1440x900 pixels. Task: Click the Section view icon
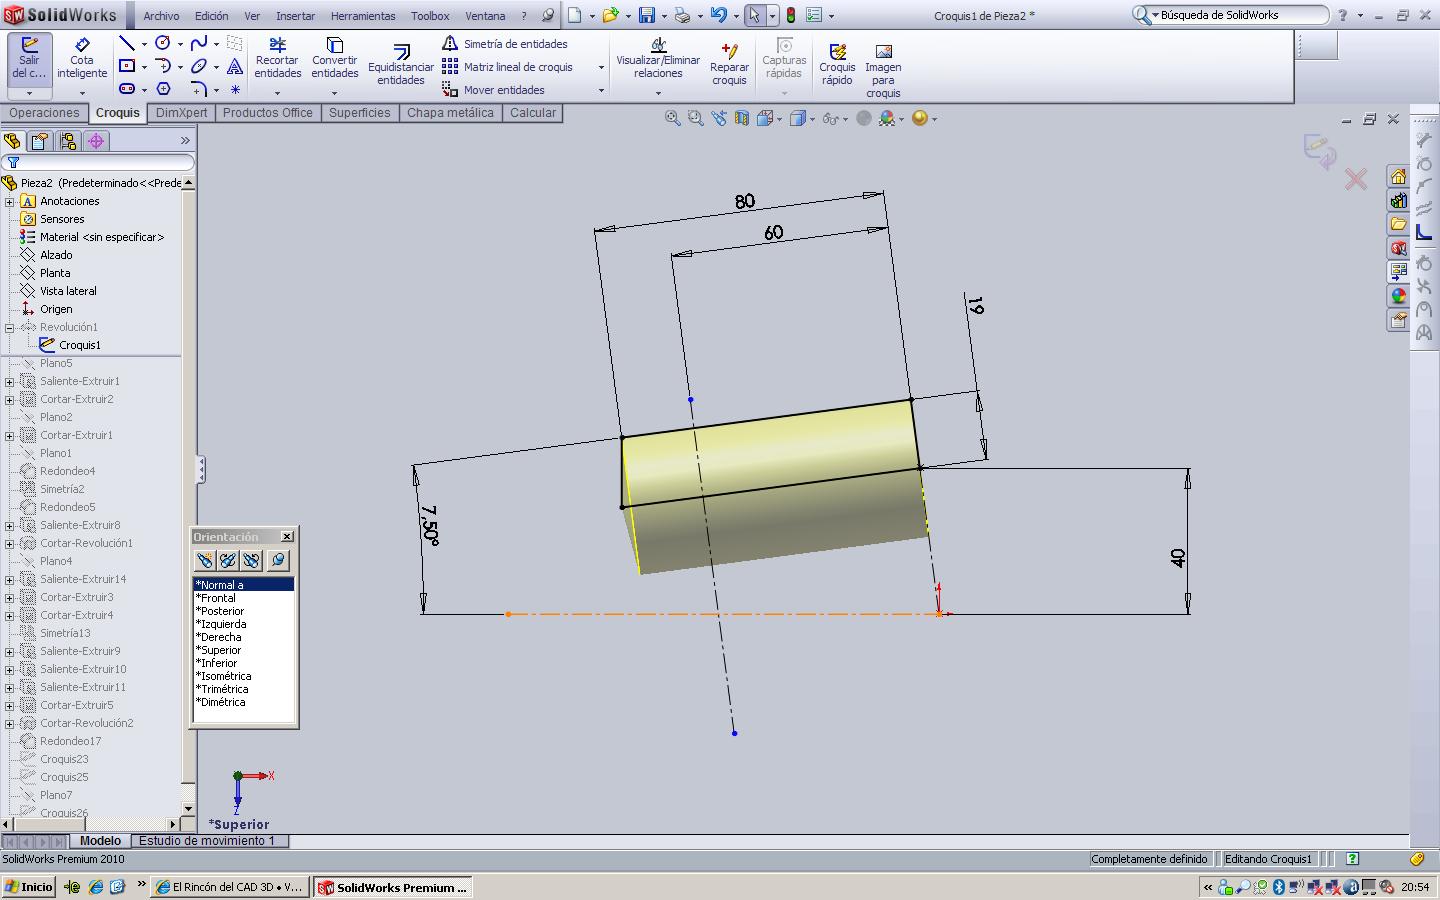(742, 118)
